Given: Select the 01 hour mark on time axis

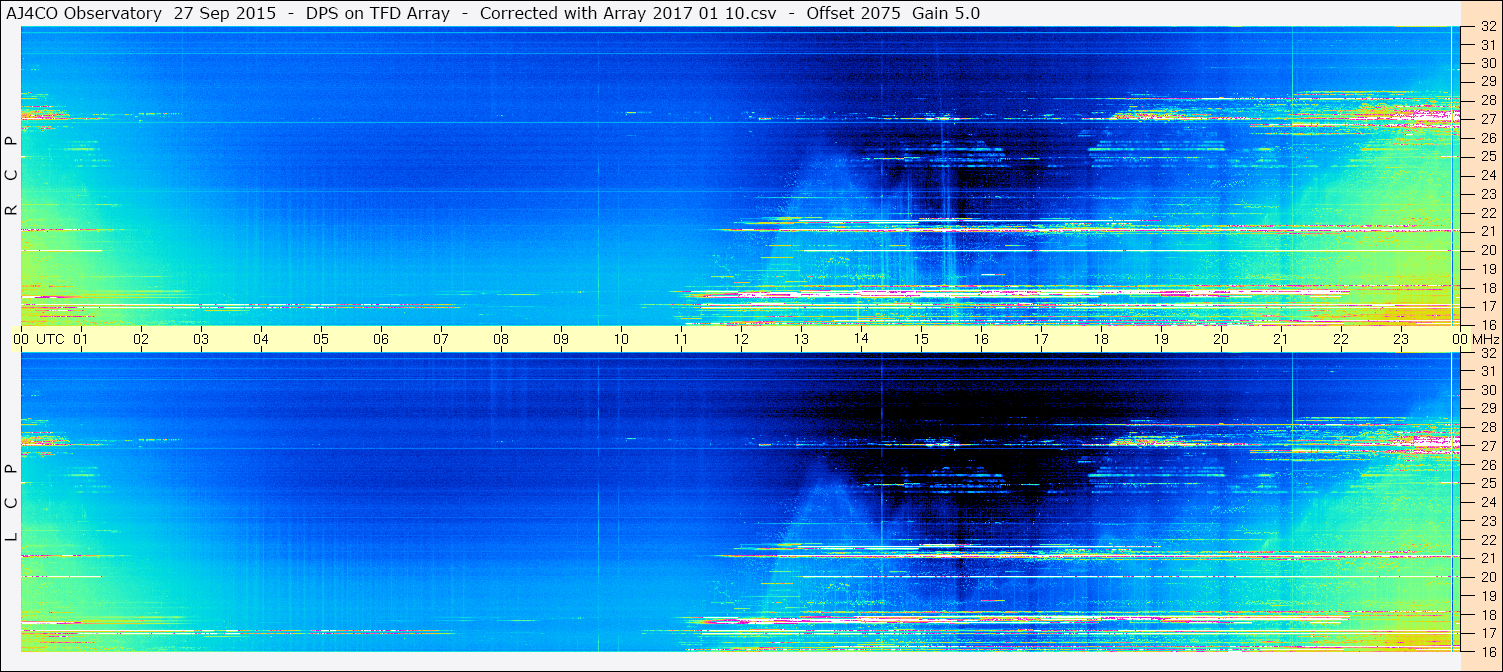Looking at the screenshot, I should pyautogui.click(x=81, y=339).
